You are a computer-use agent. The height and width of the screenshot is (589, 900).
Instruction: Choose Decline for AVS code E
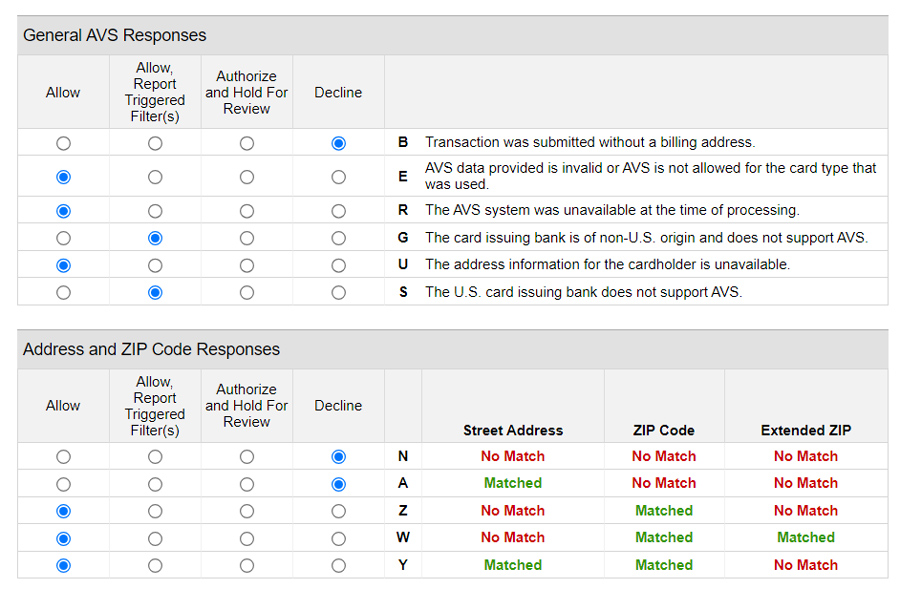coord(338,177)
